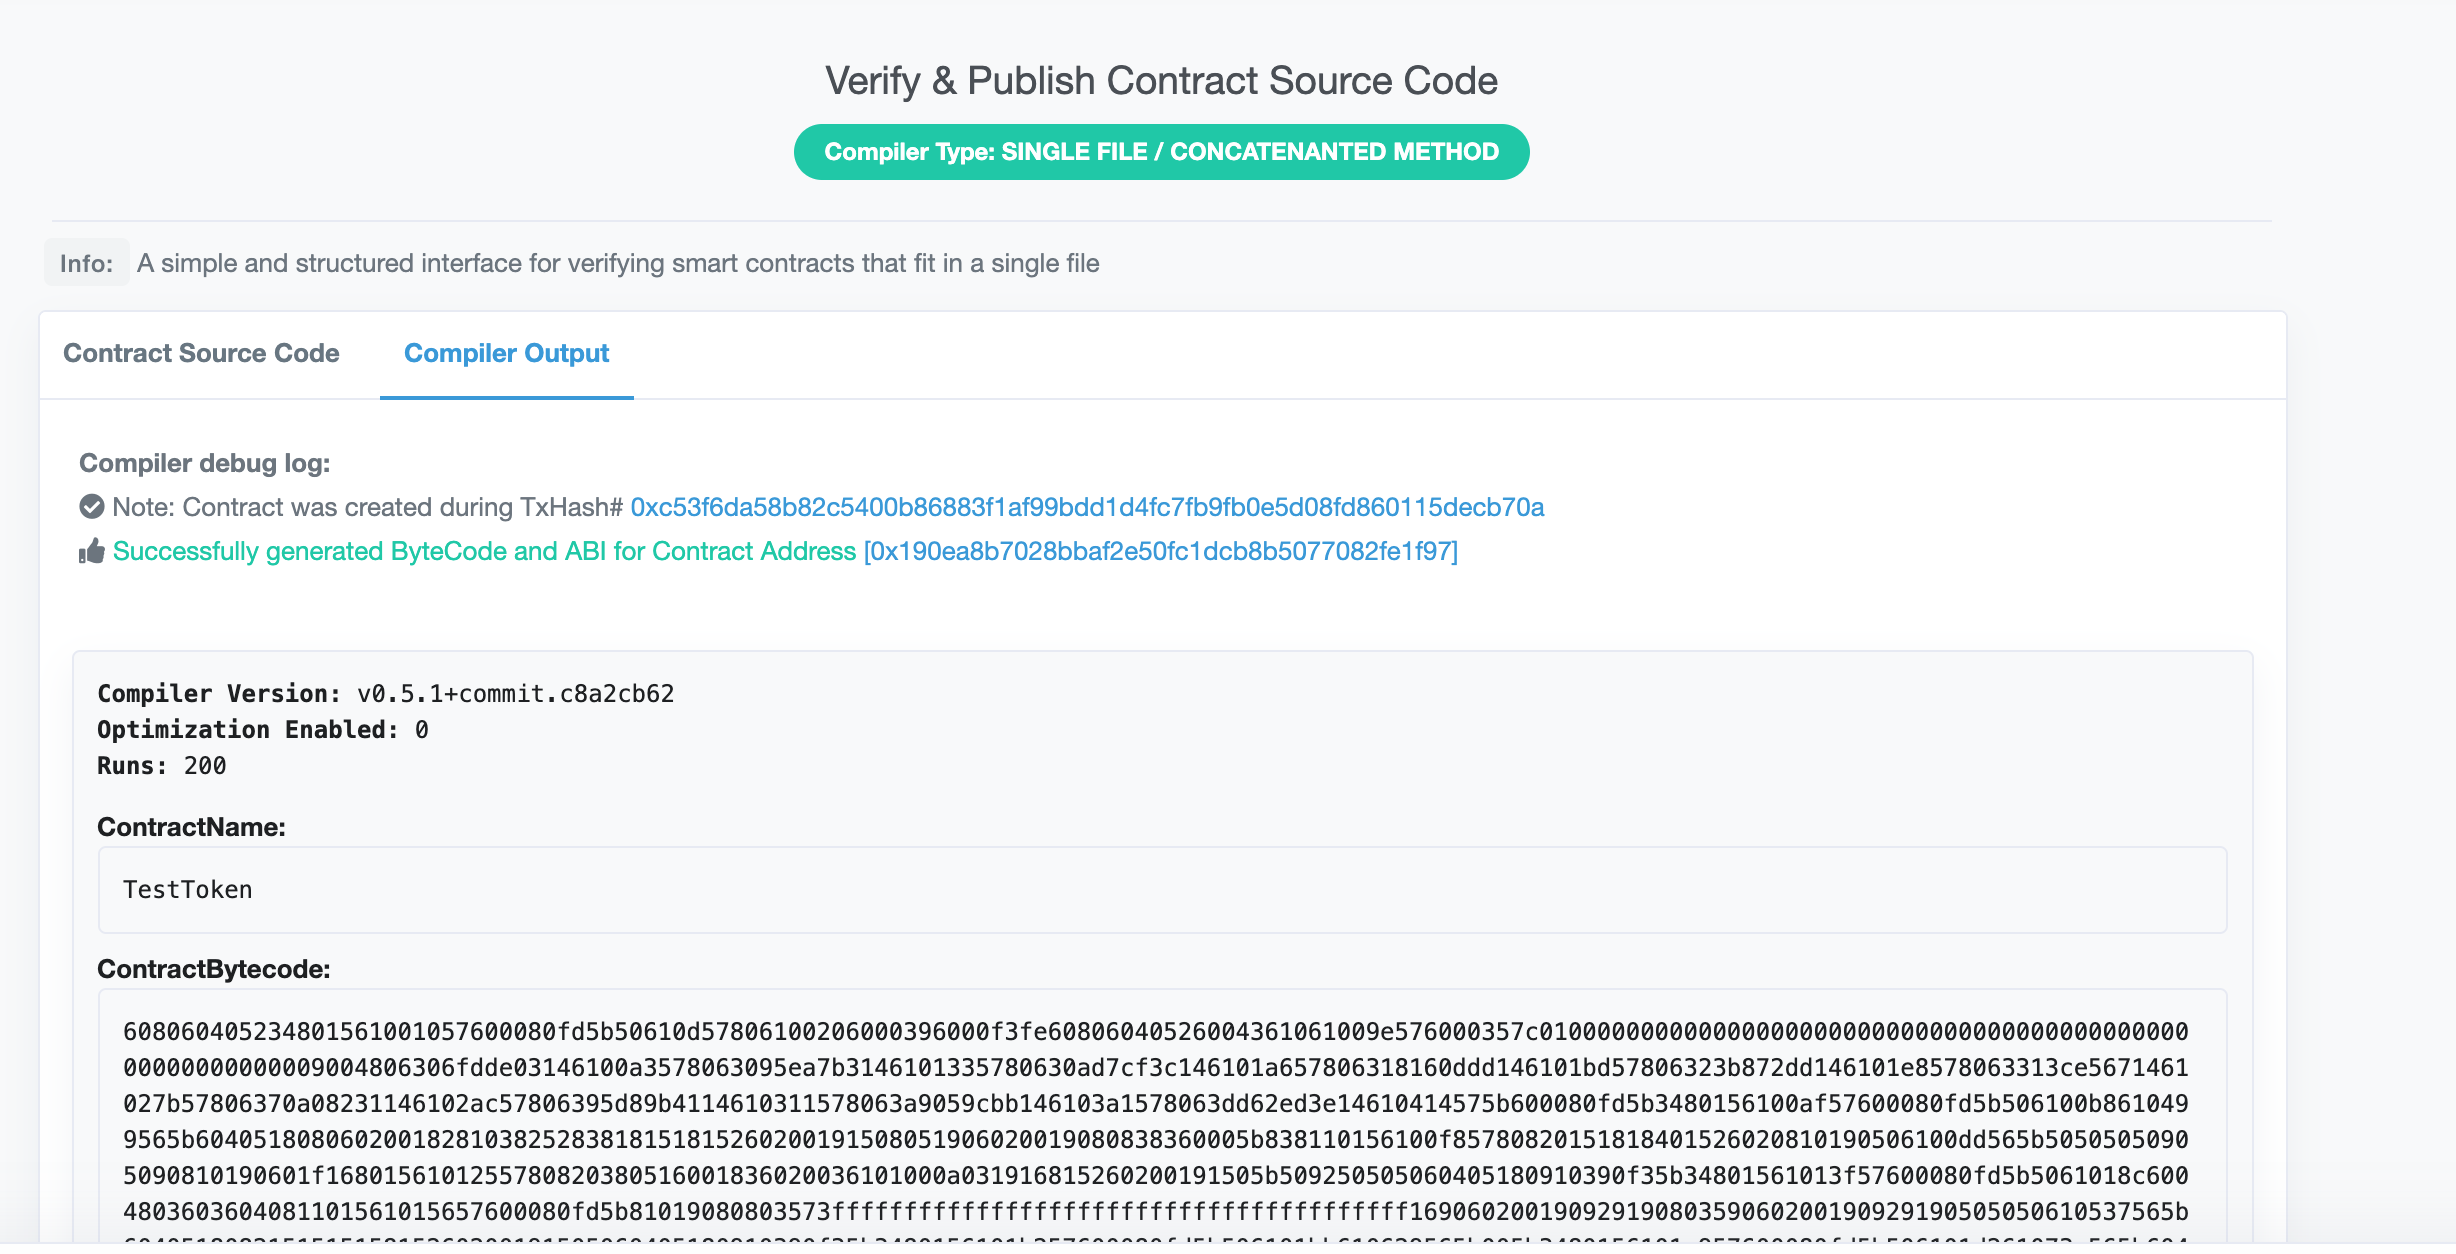
Task: Click the Verify & Publish Contract heading
Action: tap(1161, 81)
